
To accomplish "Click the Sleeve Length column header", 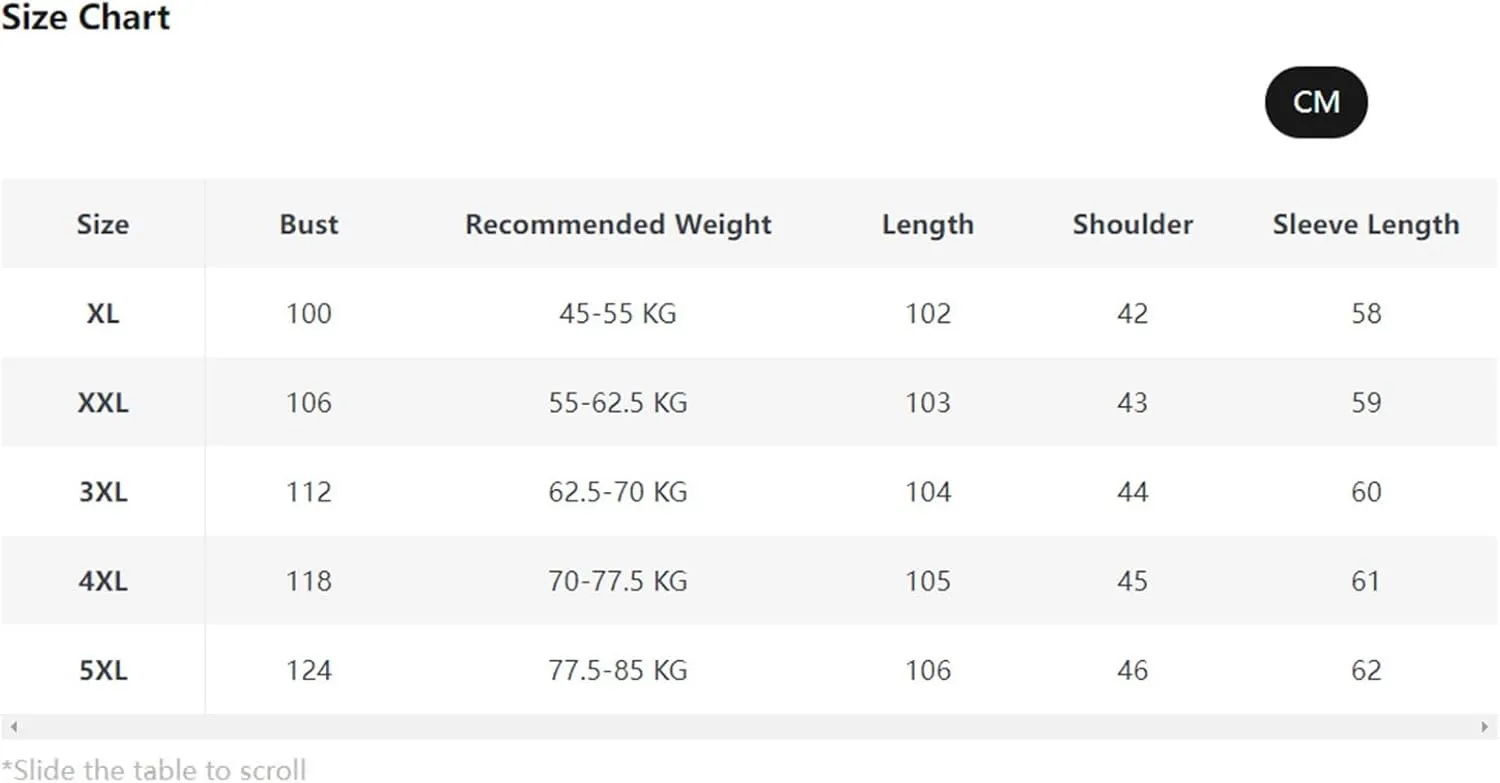I will (1366, 225).
